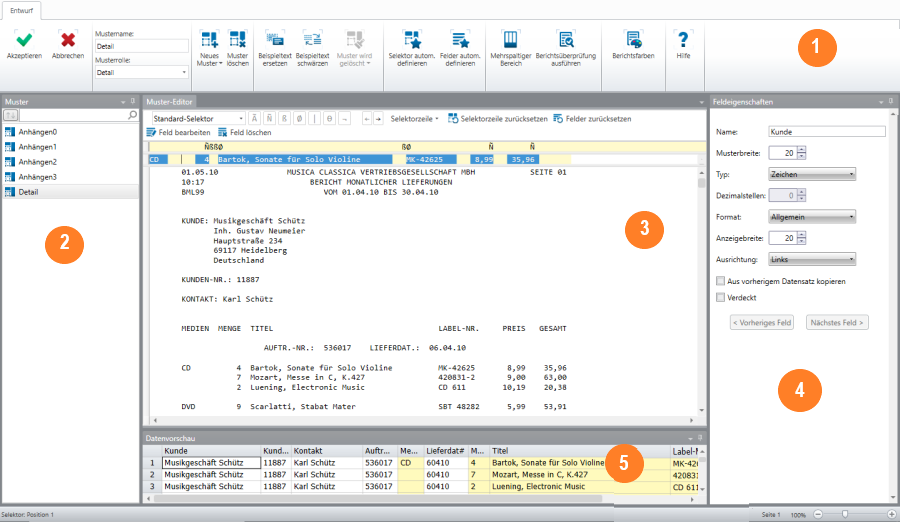Viewport: 900px width, 522px height.
Task: Click Beispieltext ersetzen icon
Action: pyautogui.click(x=274, y=40)
